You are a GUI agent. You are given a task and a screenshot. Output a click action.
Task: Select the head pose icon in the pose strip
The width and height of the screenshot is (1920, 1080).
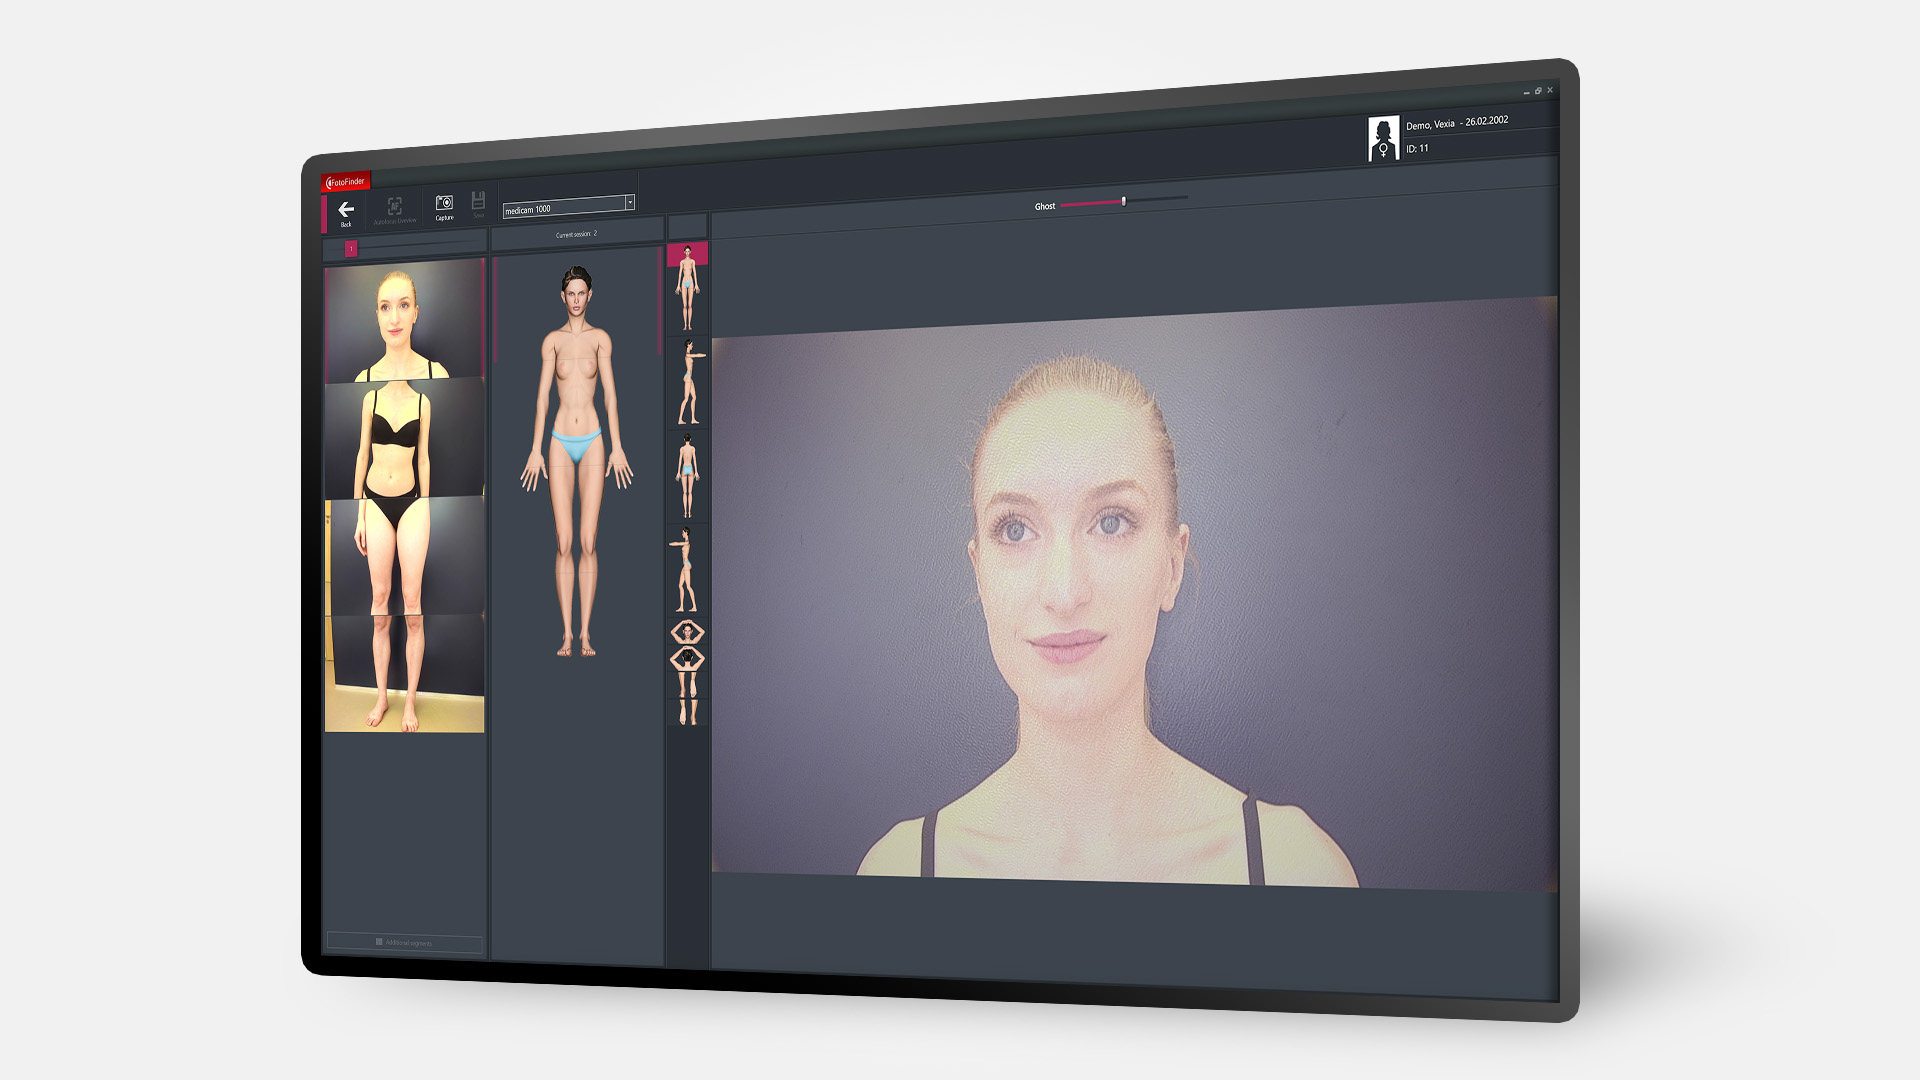687,632
